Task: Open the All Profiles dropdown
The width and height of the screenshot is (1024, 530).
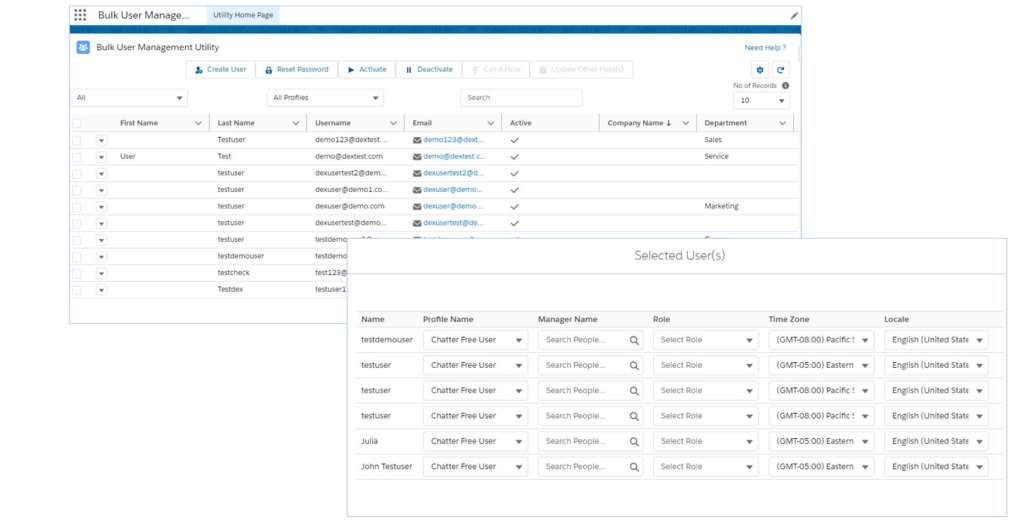Action: pos(326,98)
